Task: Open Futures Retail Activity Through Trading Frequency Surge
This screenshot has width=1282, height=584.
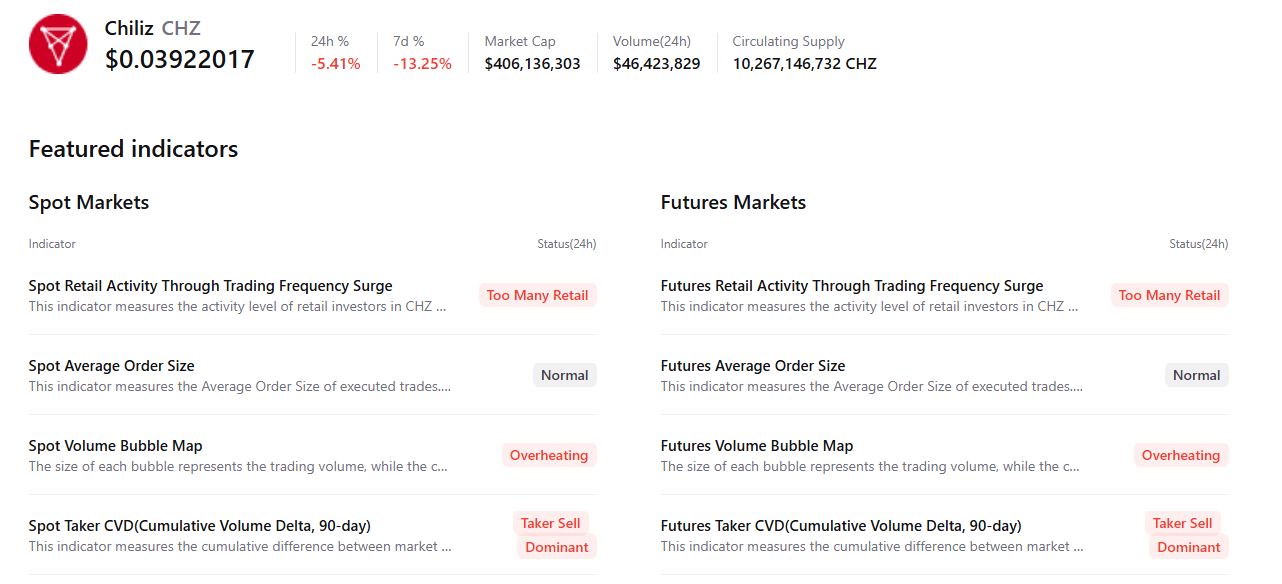Action: (x=851, y=286)
